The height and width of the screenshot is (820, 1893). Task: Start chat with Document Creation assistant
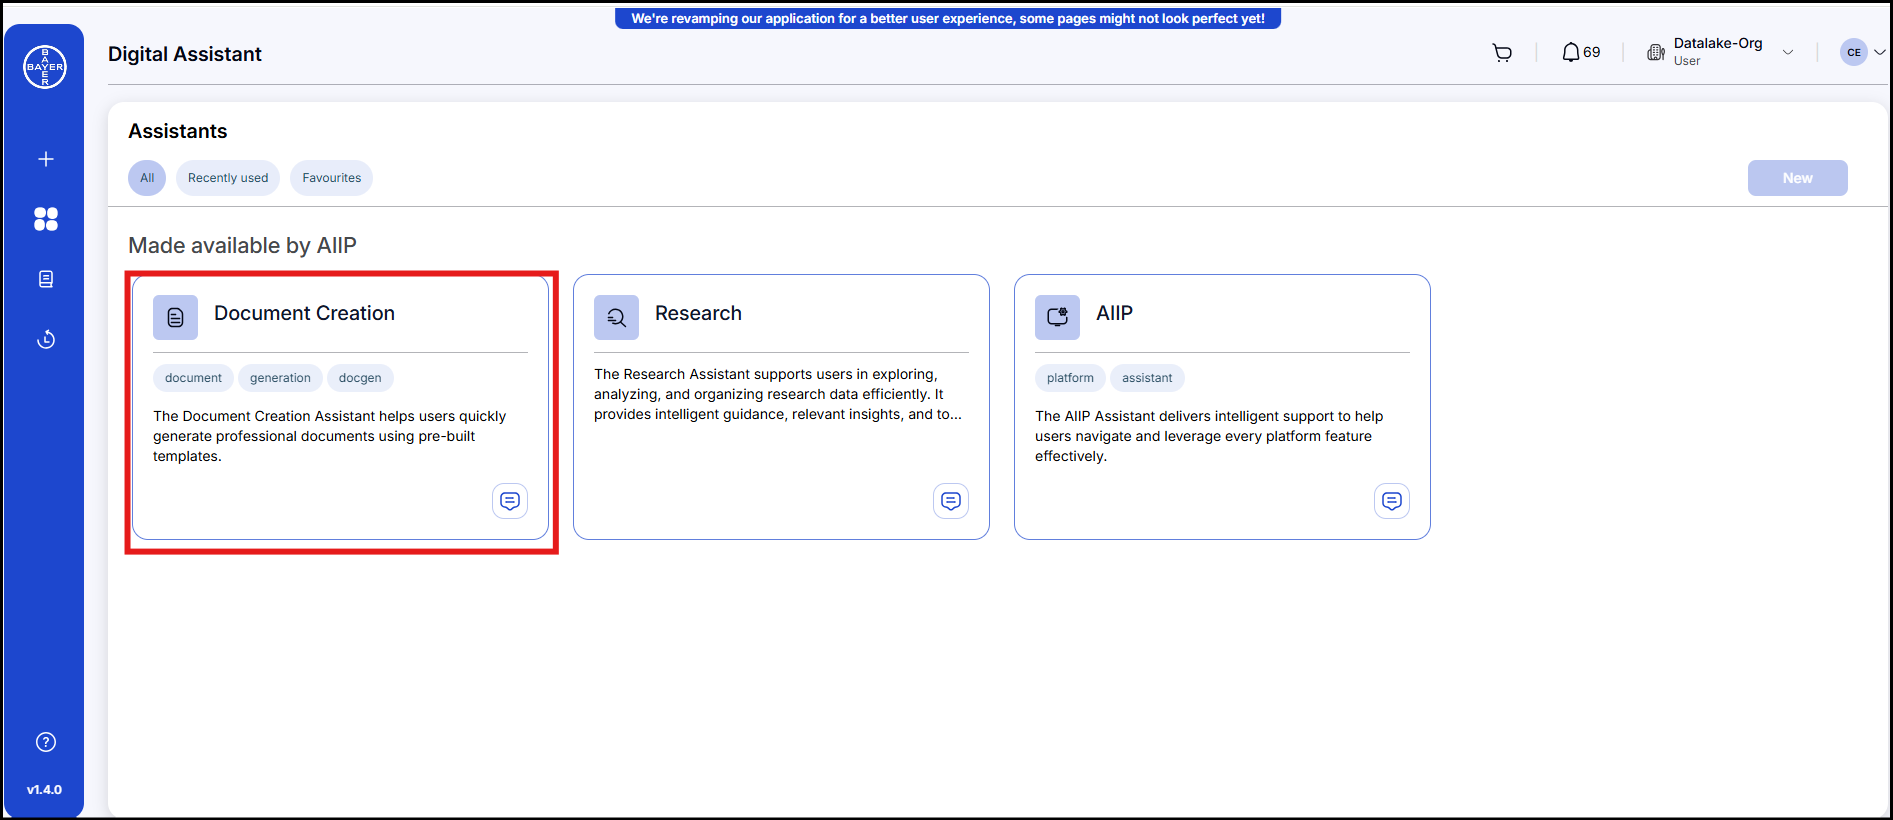pos(510,501)
